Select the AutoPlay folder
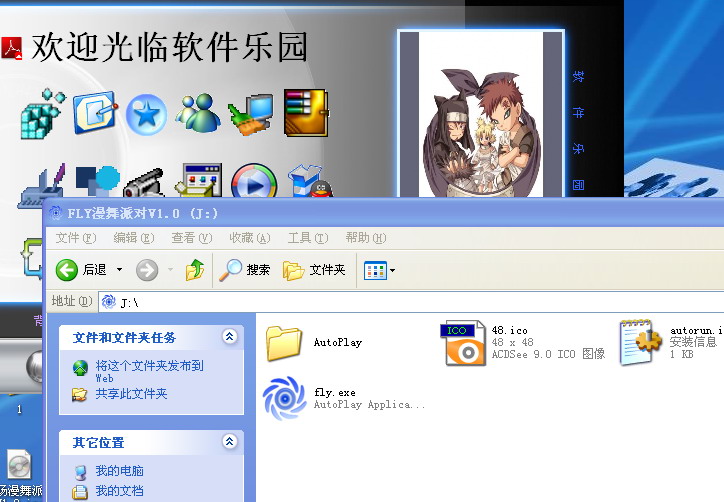This screenshot has width=724, height=502. pyautogui.click(x=314, y=343)
